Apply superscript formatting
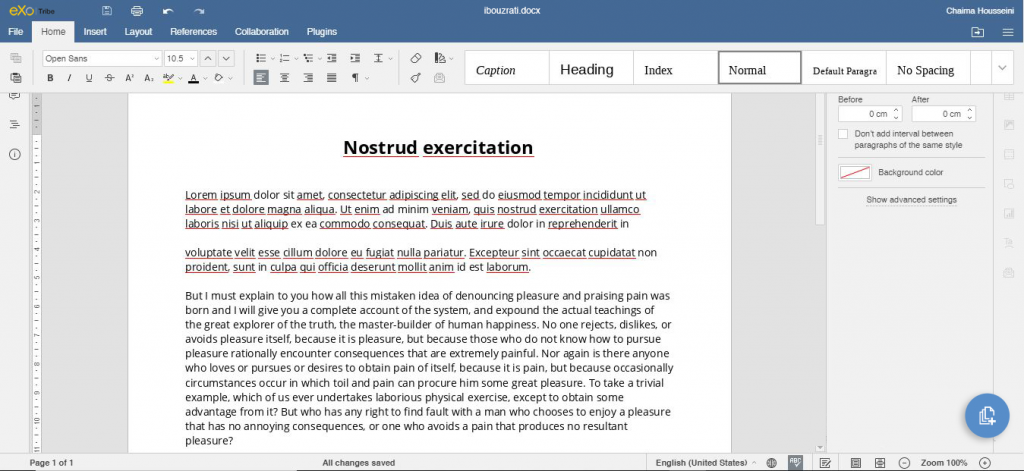 pyautogui.click(x=129, y=78)
